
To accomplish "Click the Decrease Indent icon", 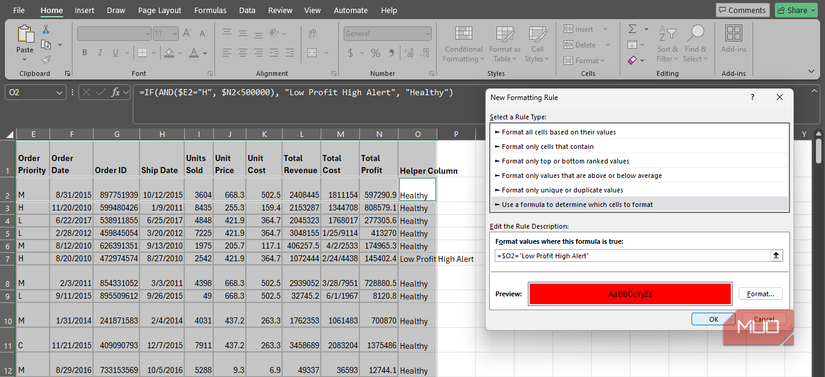I will 274,53.
